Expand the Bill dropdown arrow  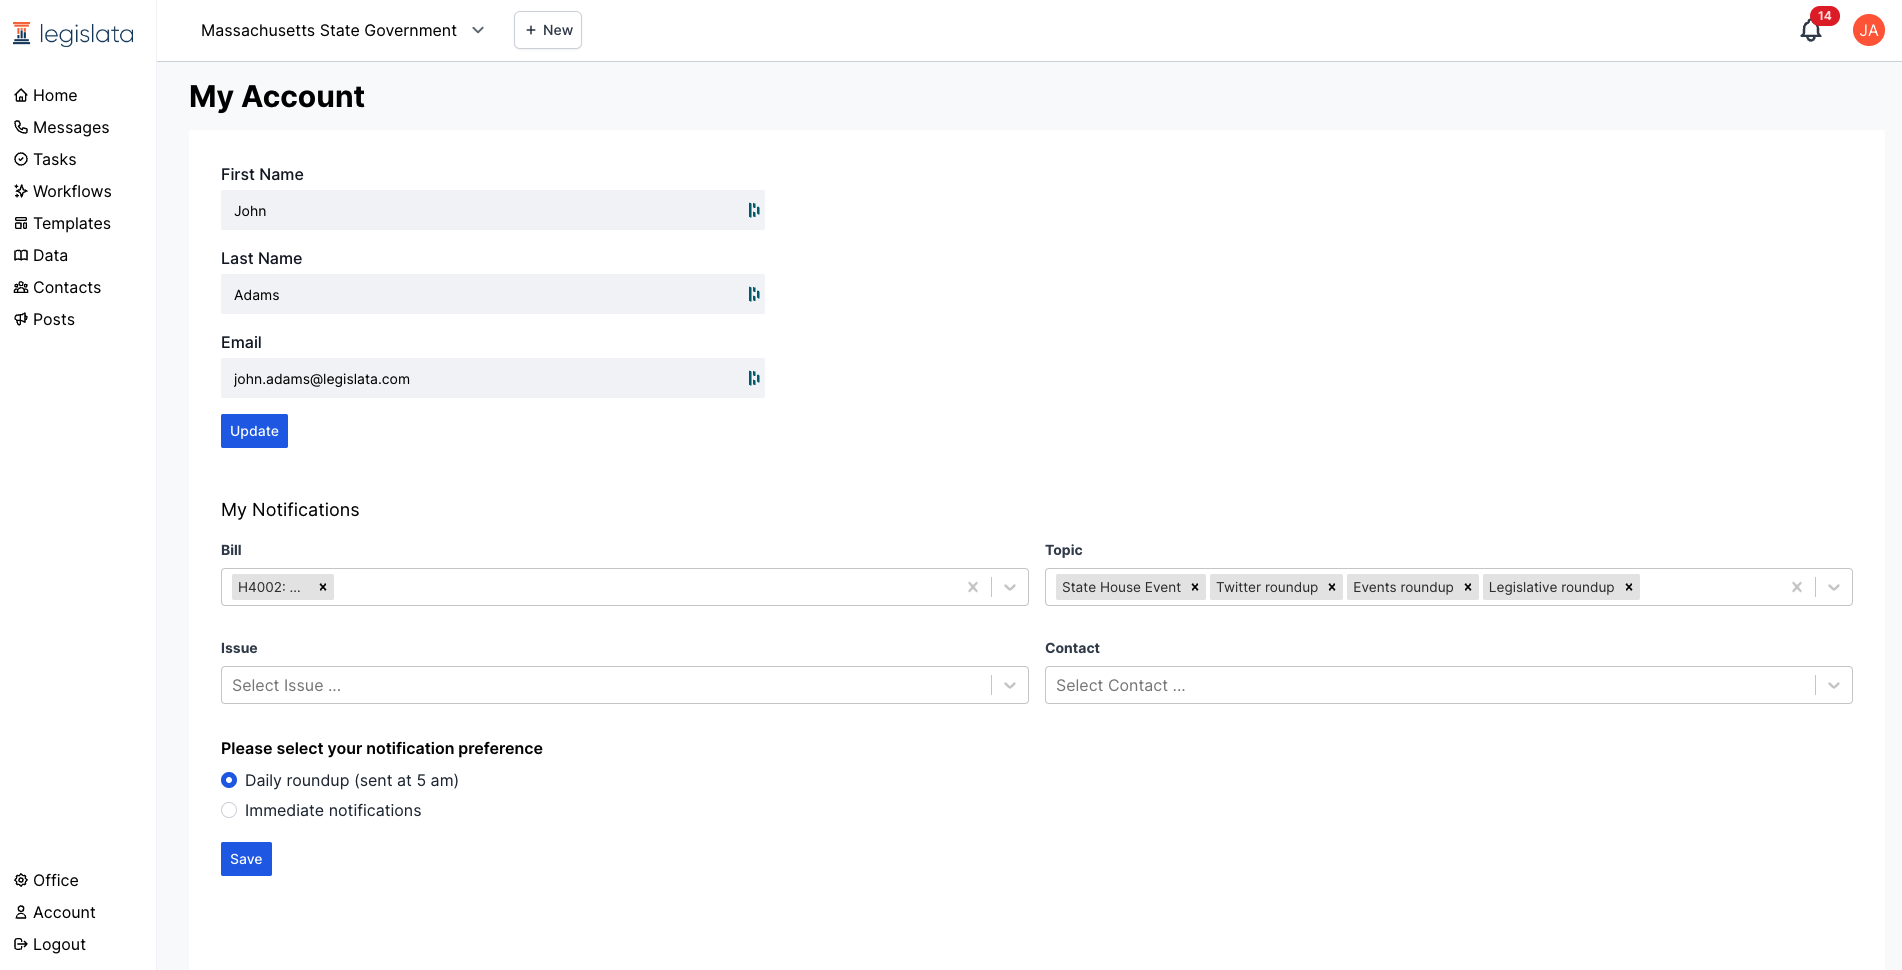pos(1010,587)
